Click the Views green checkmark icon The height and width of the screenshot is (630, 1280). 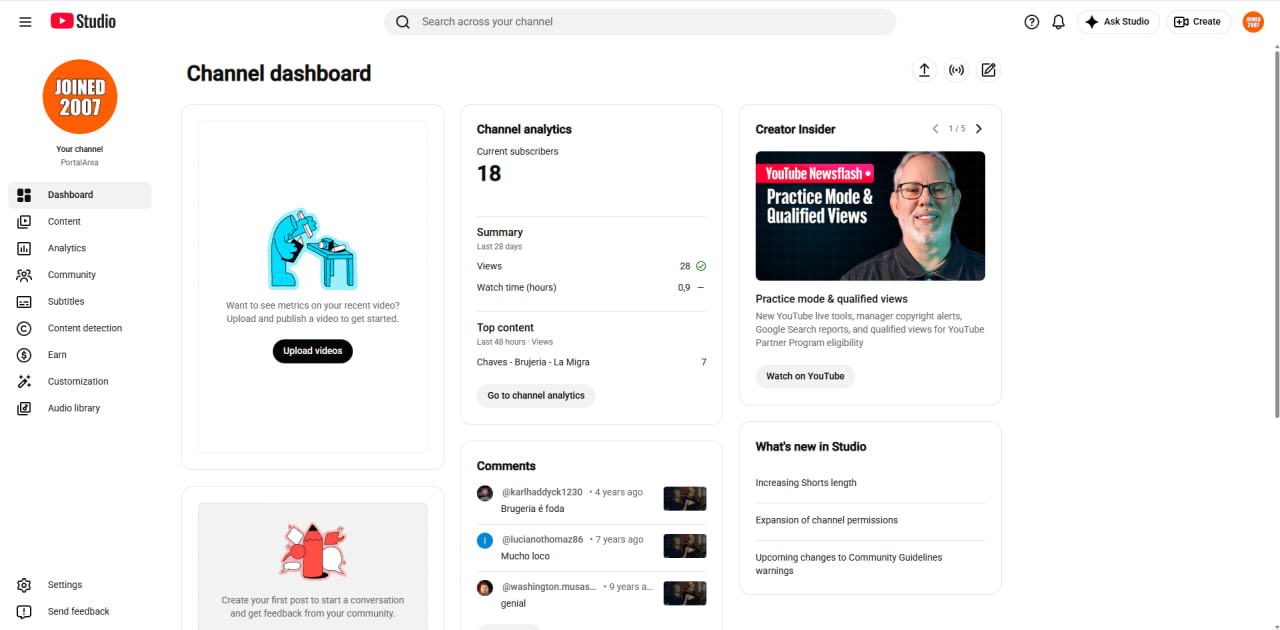pyautogui.click(x=701, y=266)
